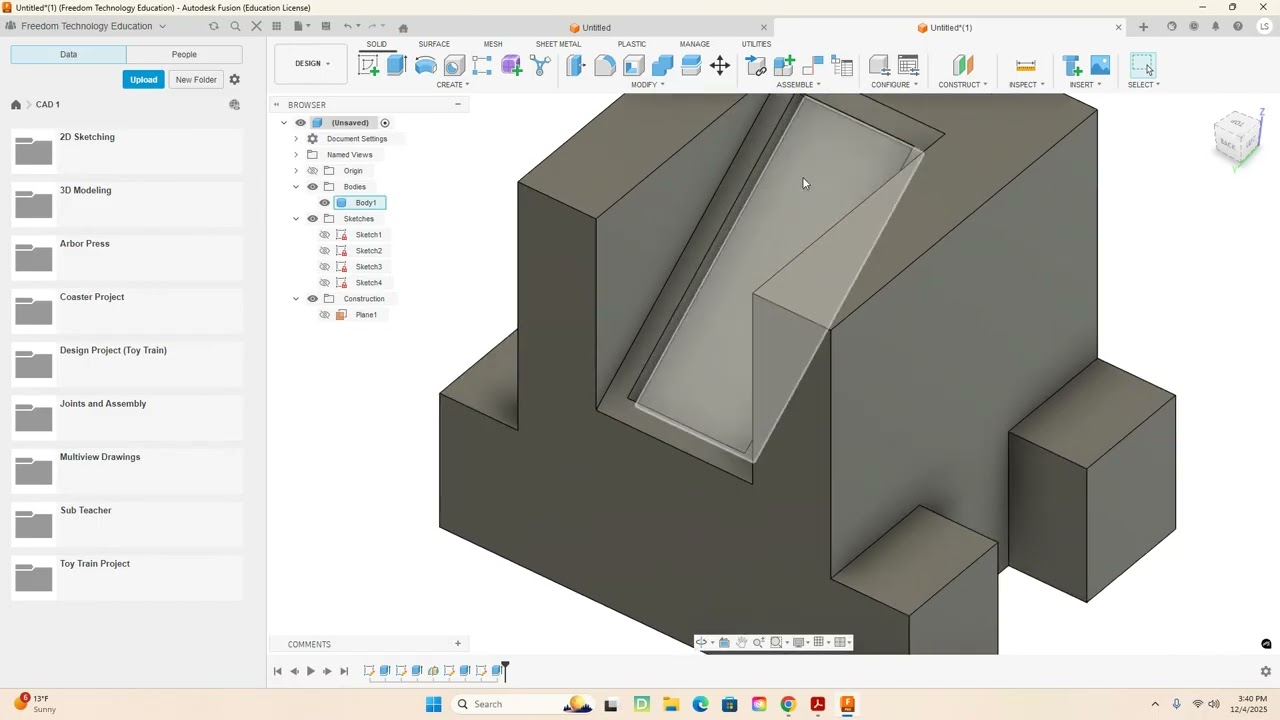1280x720 pixels.
Task: Activate the Move/Copy tool
Action: click(720, 66)
